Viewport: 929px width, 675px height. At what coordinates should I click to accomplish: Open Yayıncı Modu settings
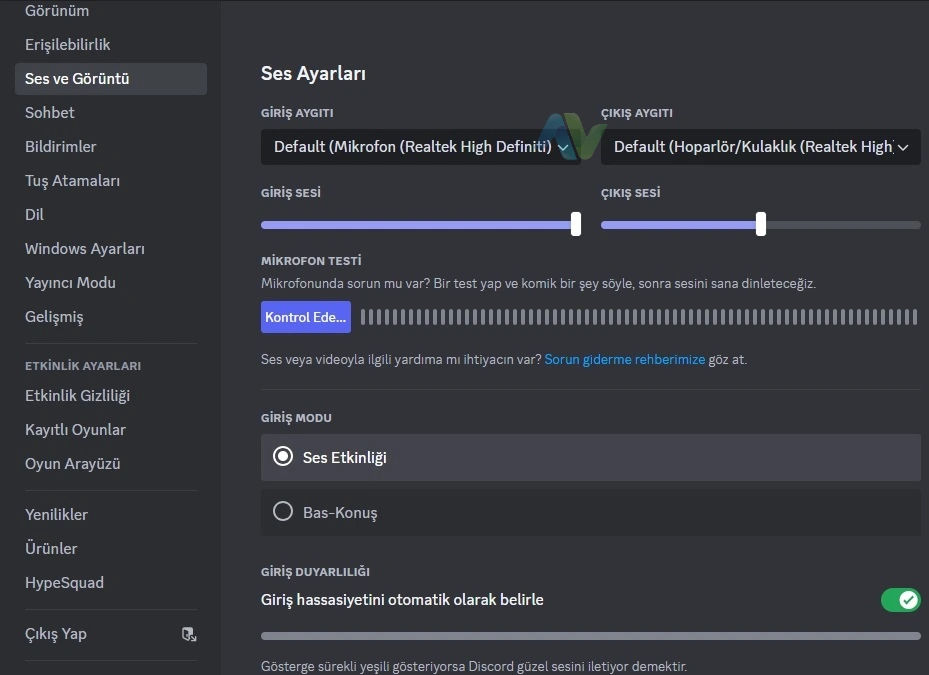click(x=70, y=283)
